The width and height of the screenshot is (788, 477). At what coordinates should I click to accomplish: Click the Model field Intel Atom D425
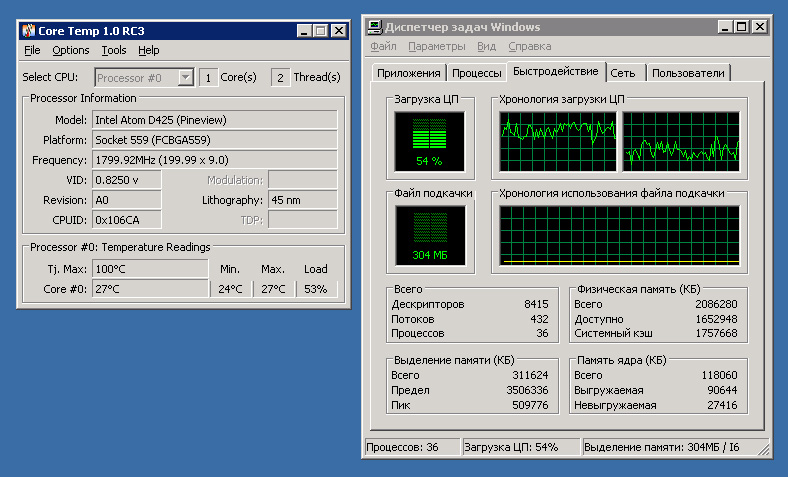215,120
